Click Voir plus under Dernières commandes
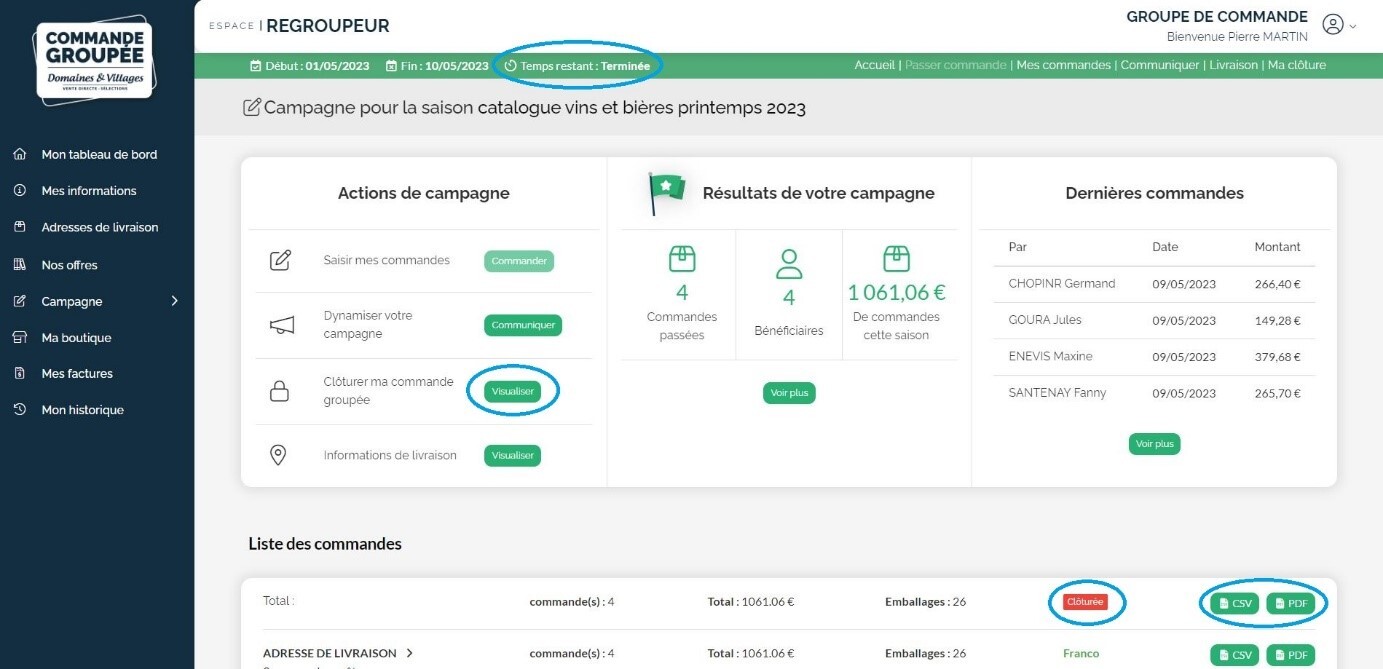 1154,444
